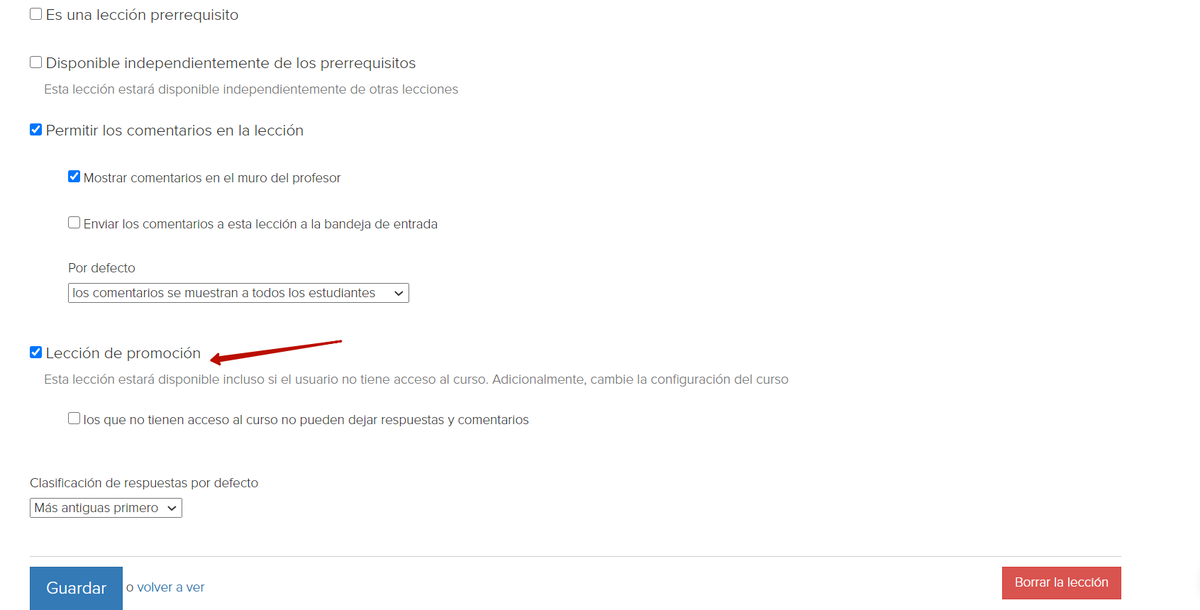Screen dimensions: 1200x610
Task: Check box restricting responses from users without access
Action: [74, 419]
